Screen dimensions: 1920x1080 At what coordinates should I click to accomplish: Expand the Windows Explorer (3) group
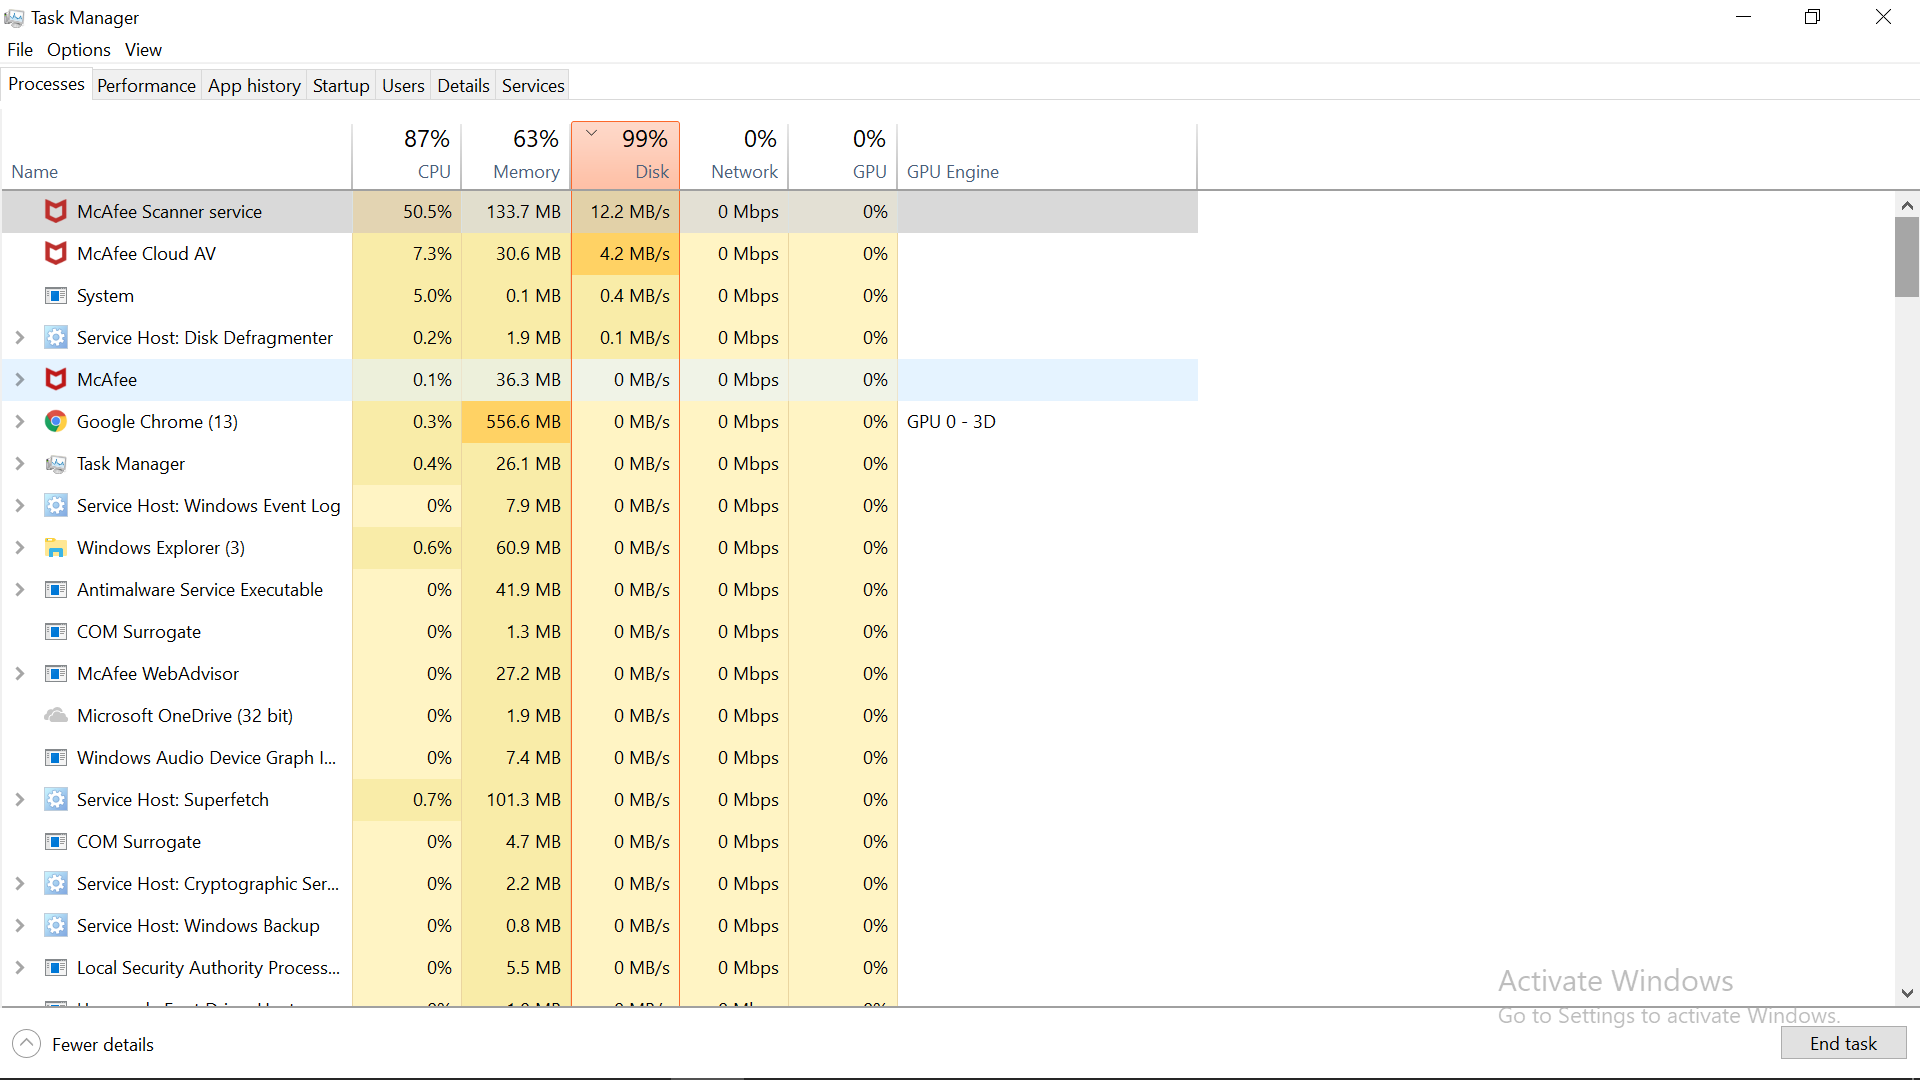19,547
